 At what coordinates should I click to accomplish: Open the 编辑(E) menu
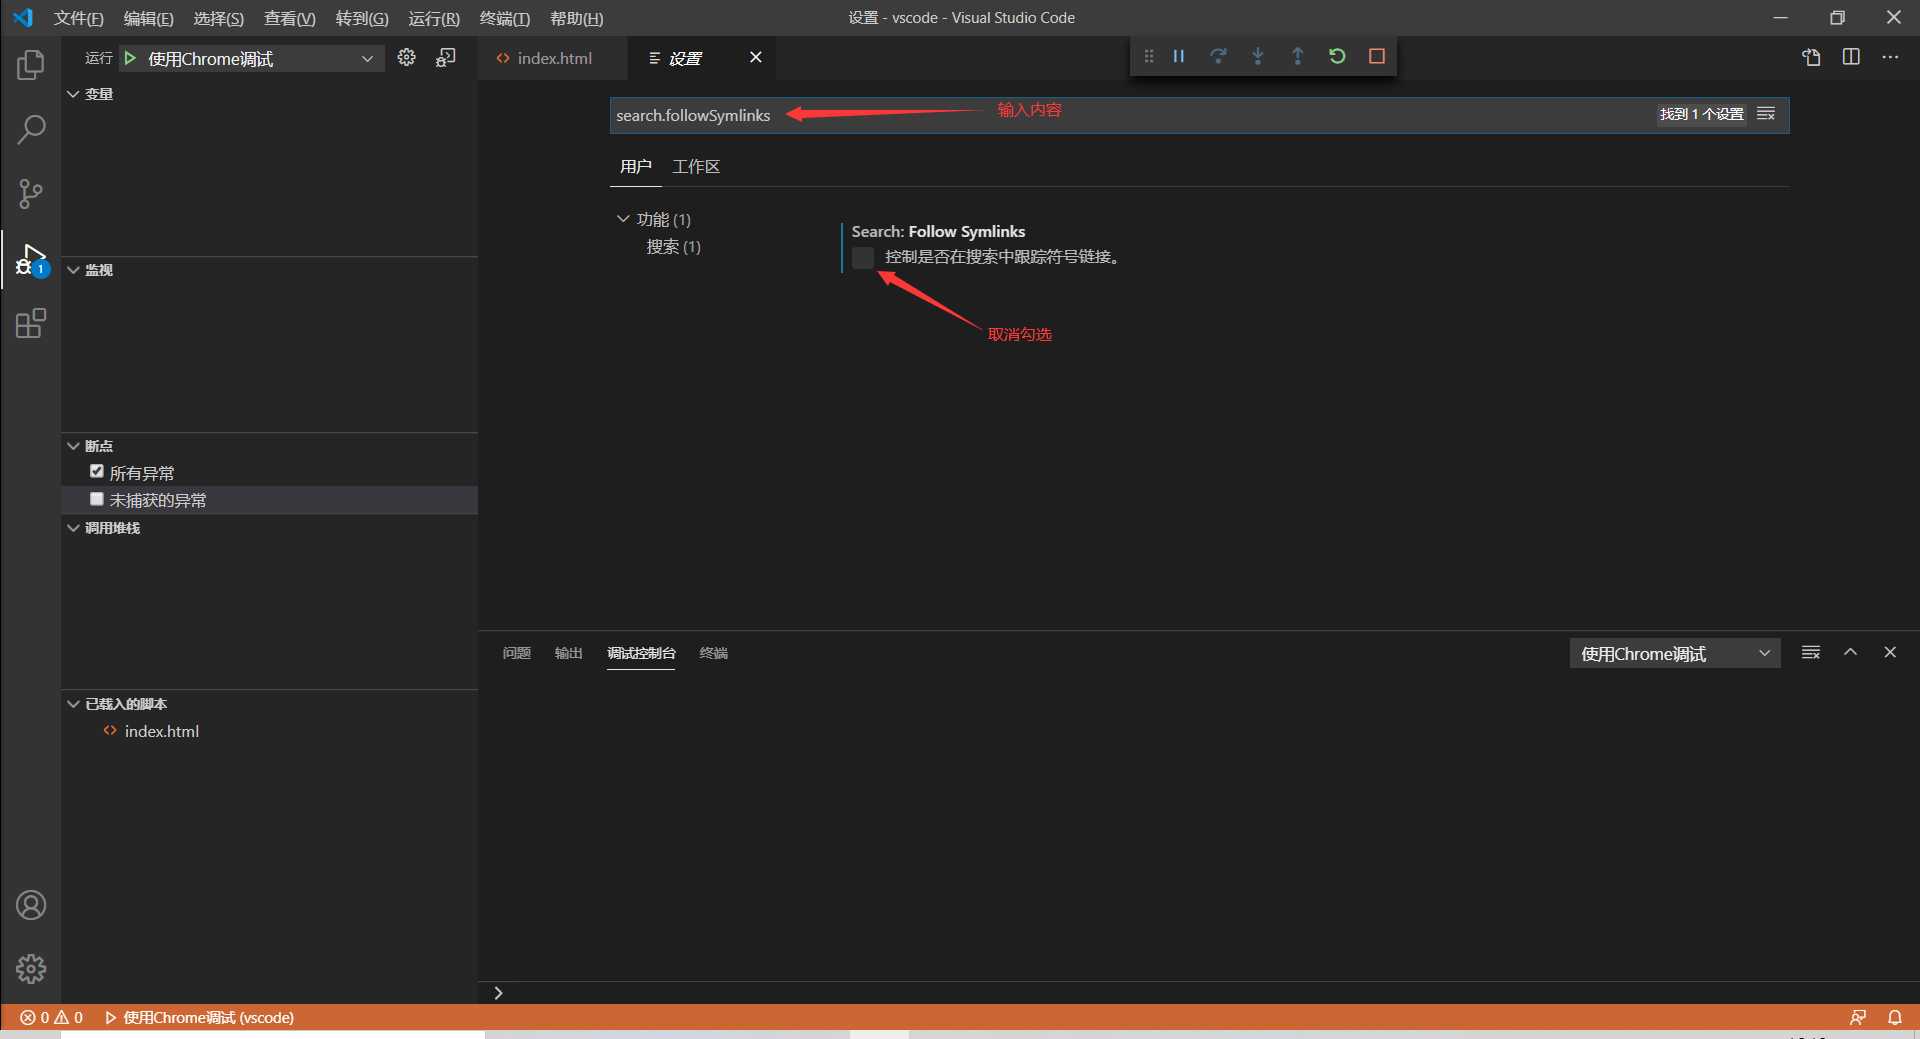coord(148,18)
